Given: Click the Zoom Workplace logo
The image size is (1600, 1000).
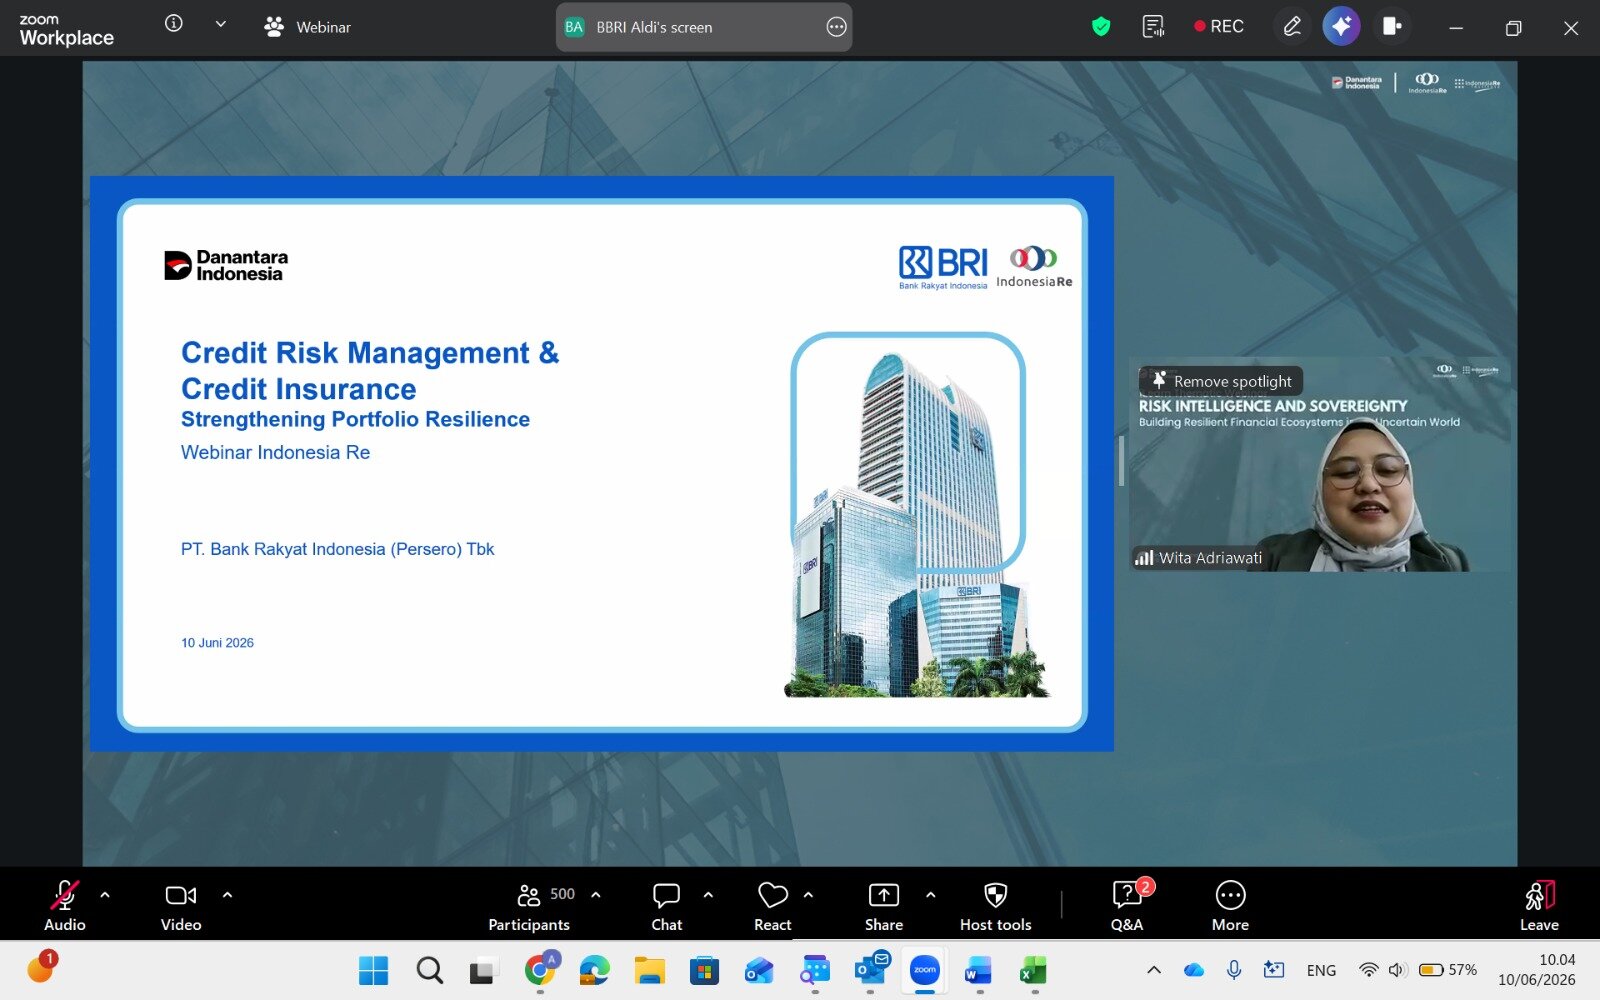Looking at the screenshot, I should pyautogui.click(x=66, y=30).
